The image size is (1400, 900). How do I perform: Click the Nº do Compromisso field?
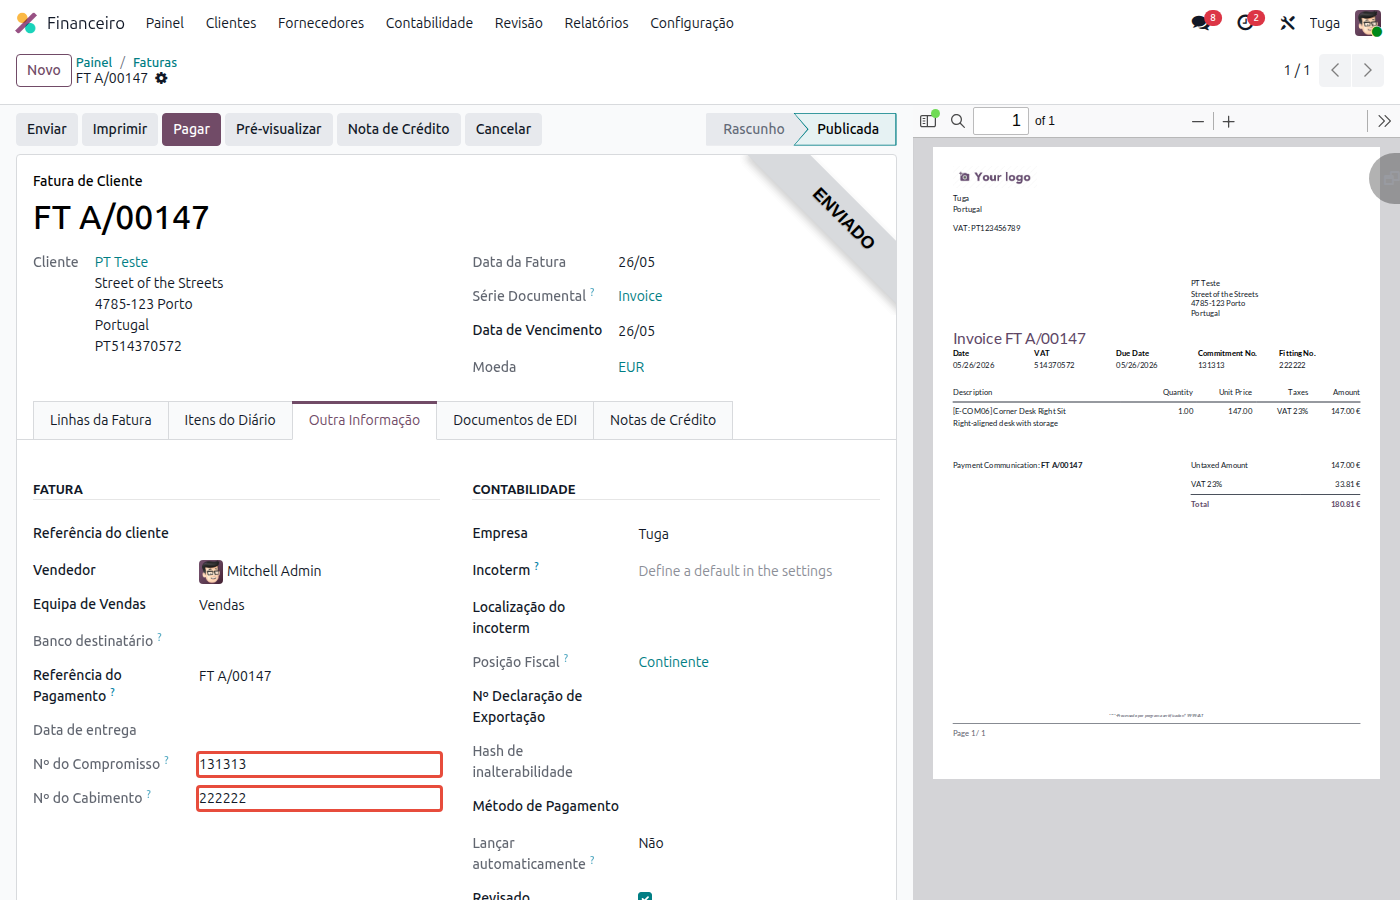tap(319, 764)
